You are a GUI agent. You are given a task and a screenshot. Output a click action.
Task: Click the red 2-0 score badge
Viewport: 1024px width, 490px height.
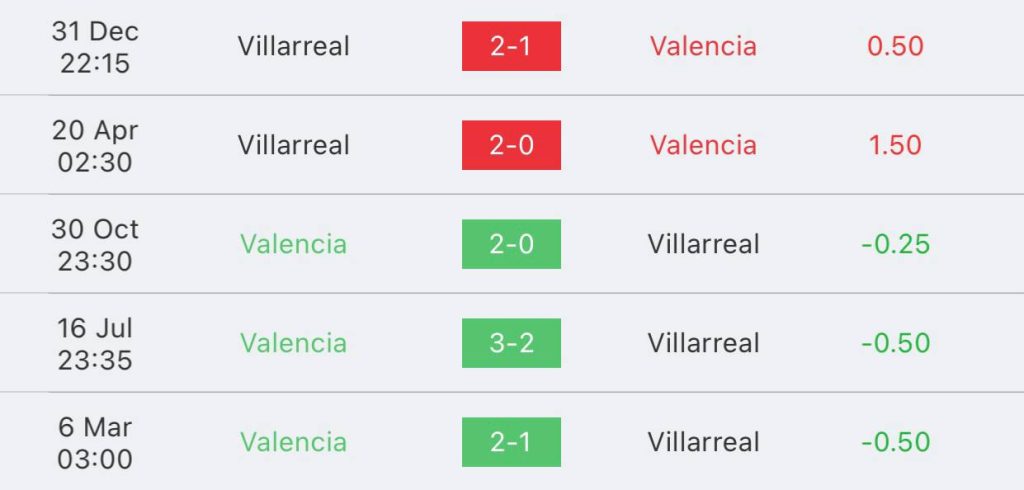[511, 145]
